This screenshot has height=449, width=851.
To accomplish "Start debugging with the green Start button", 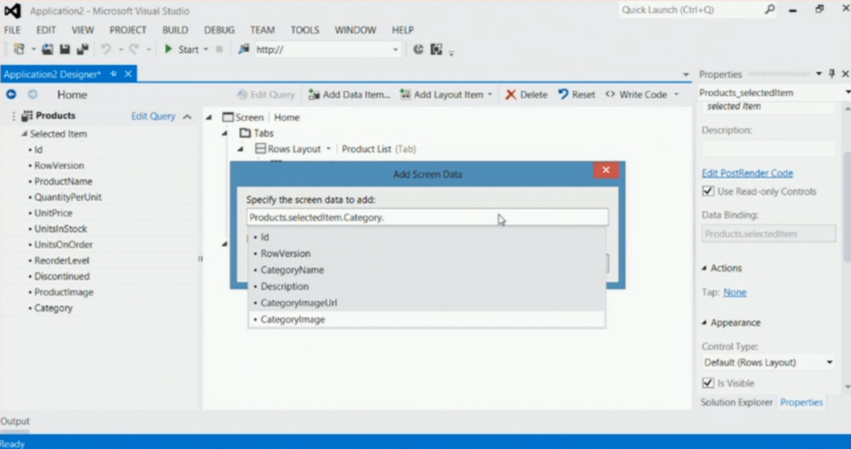I will [182, 49].
